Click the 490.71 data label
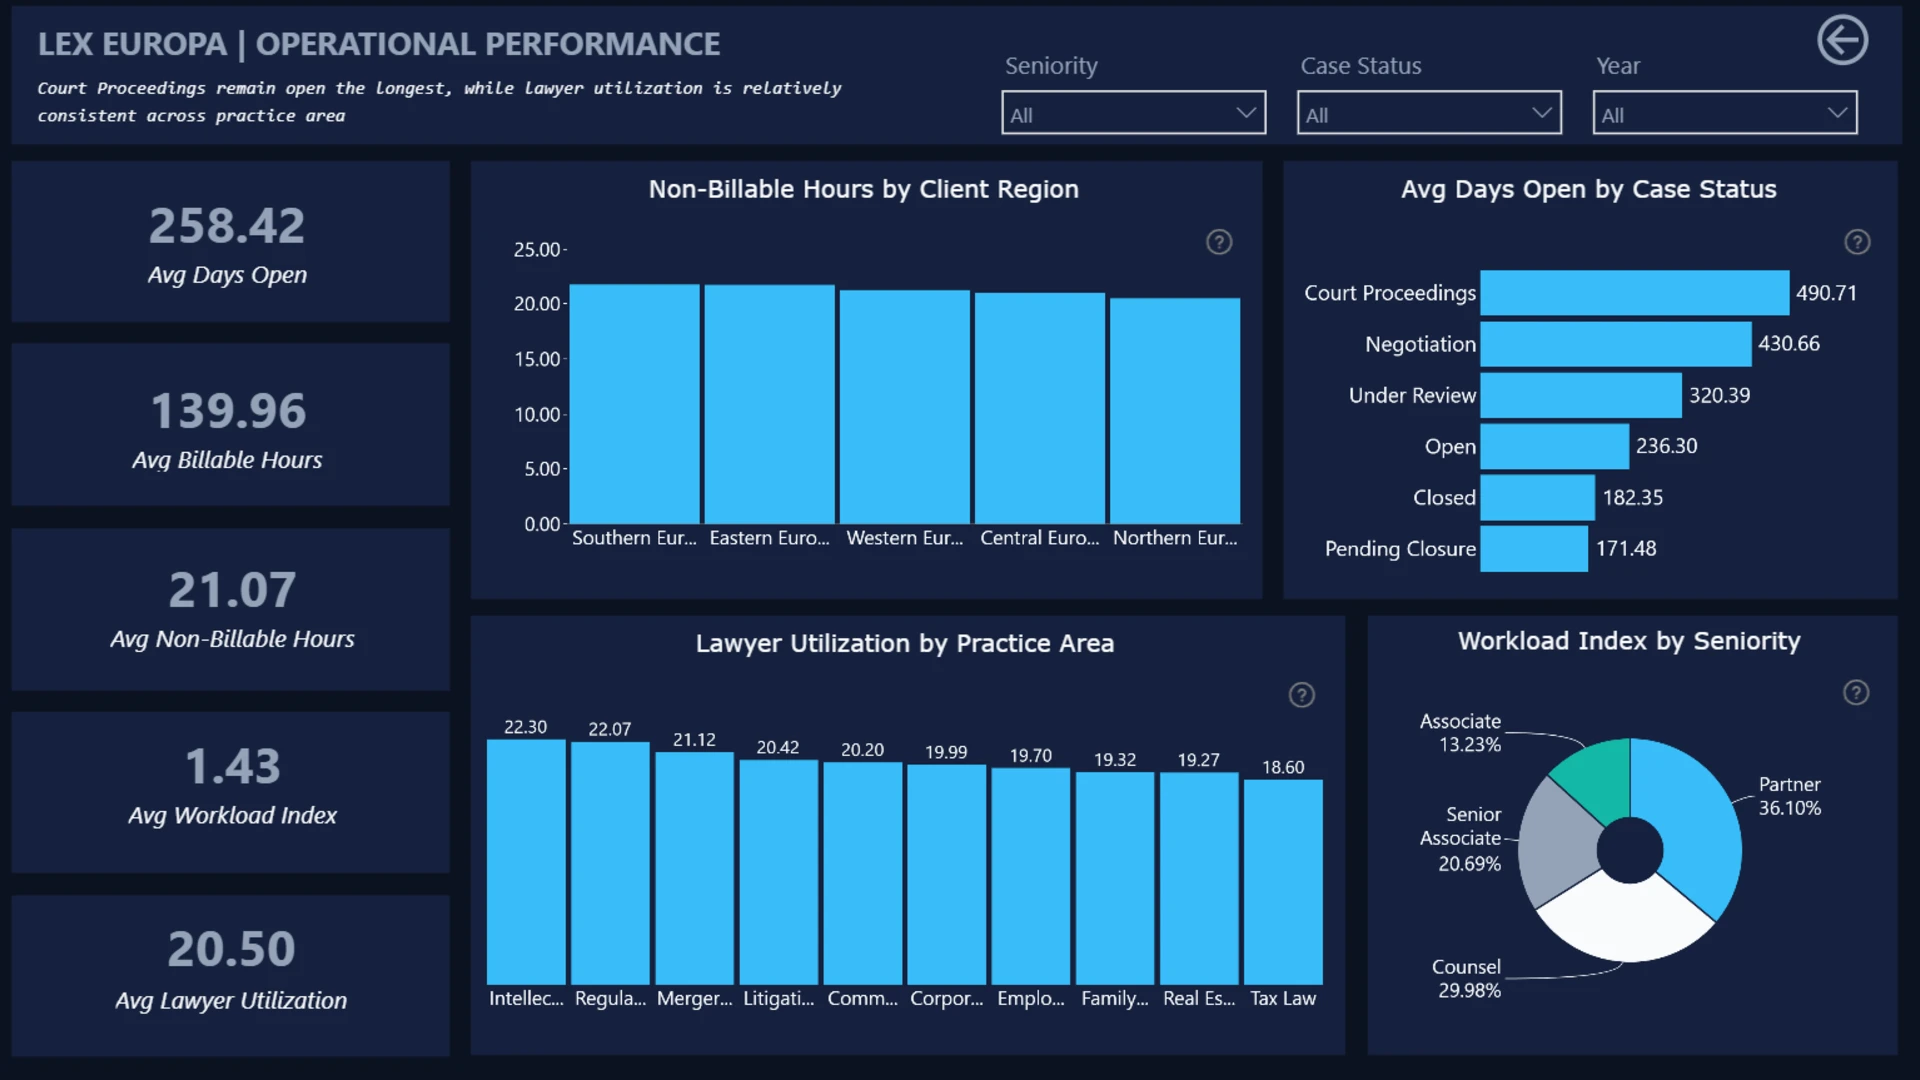 [1826, 293]
